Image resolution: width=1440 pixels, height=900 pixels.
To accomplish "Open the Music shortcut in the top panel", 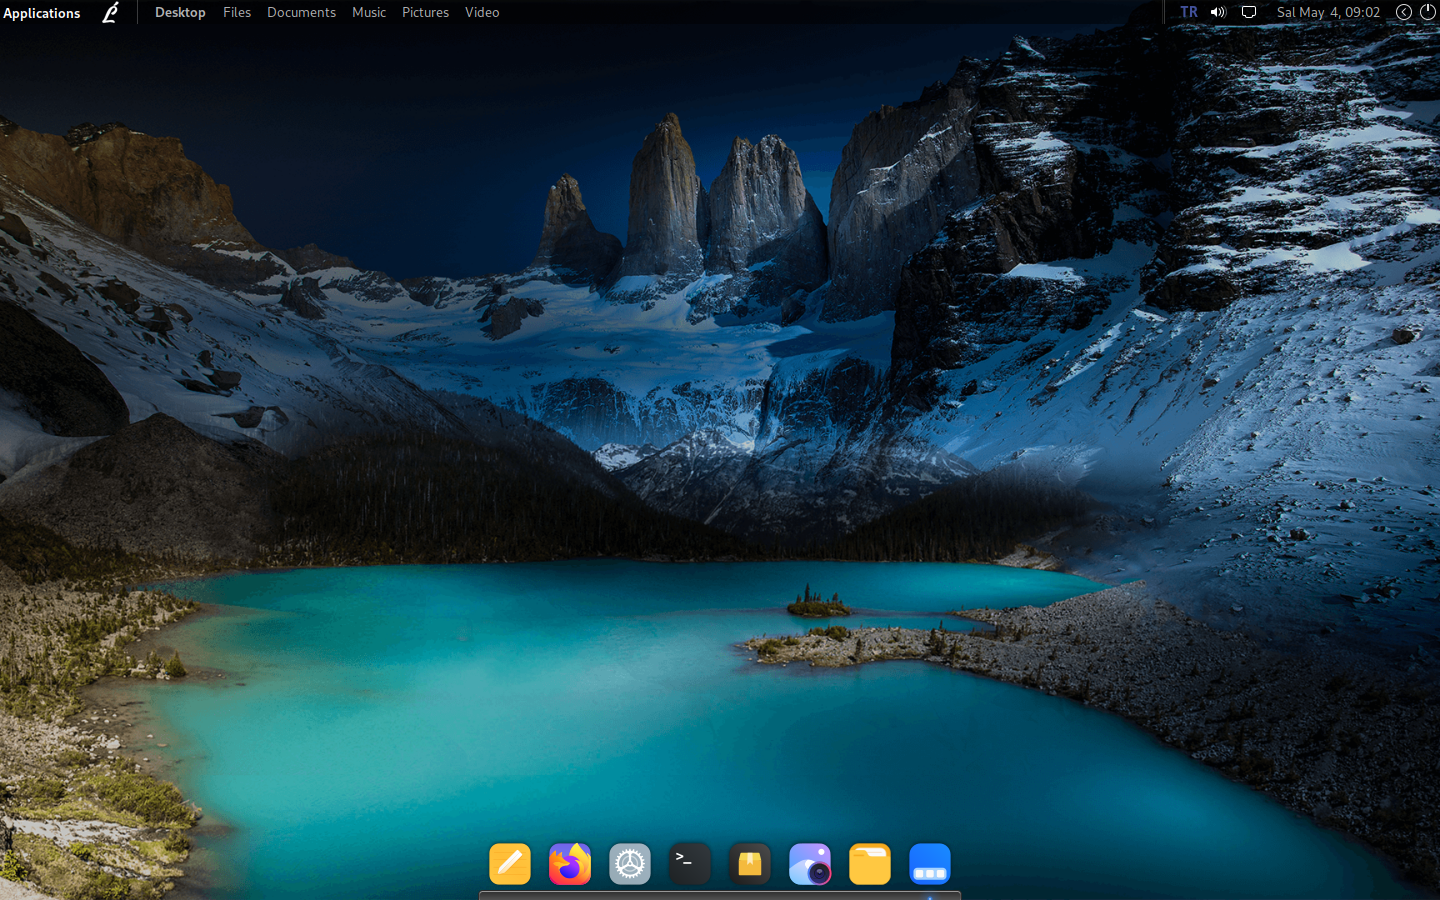I will coord(369,12).
